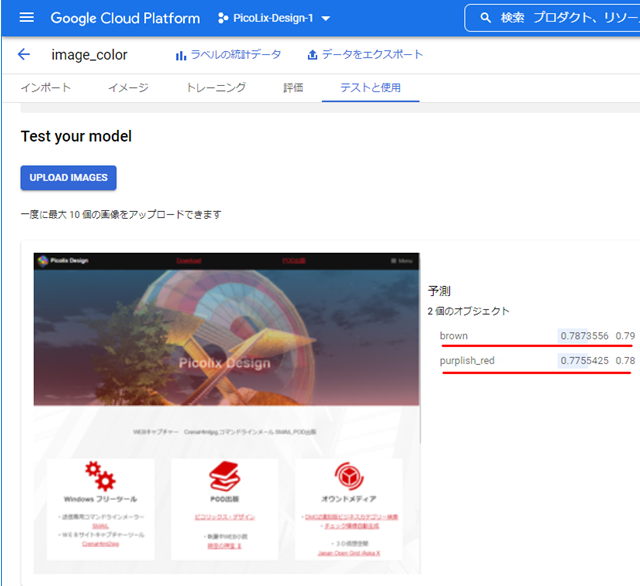Switch to the インポート tab

(x=46, y=88)
